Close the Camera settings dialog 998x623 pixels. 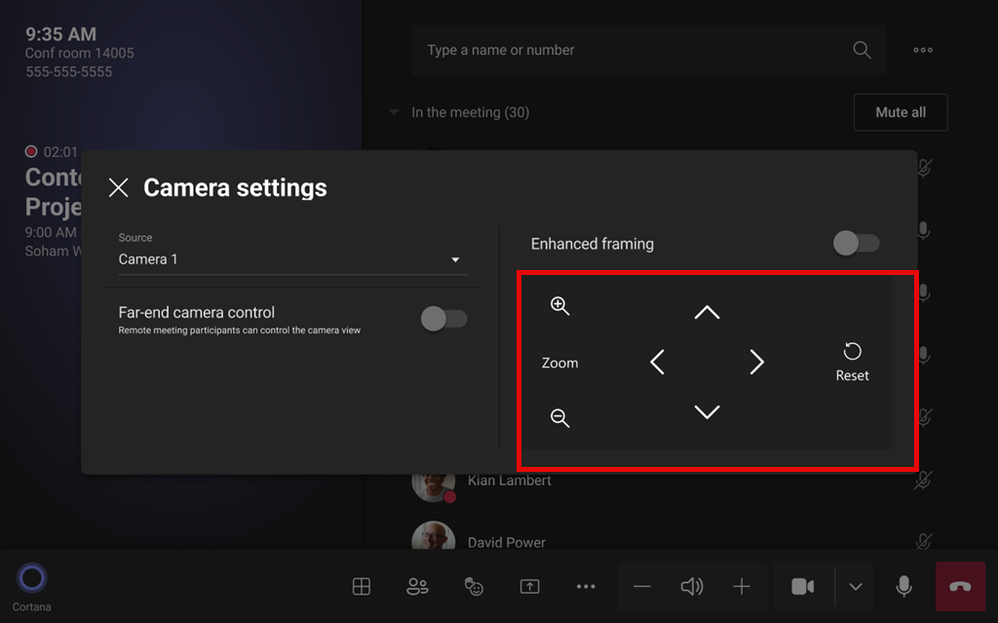(x=118, y=188)
